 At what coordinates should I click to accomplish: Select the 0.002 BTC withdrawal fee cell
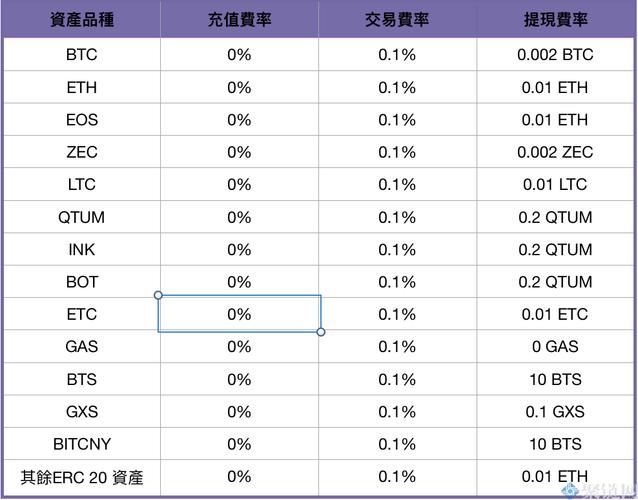[x=555, y=55]
